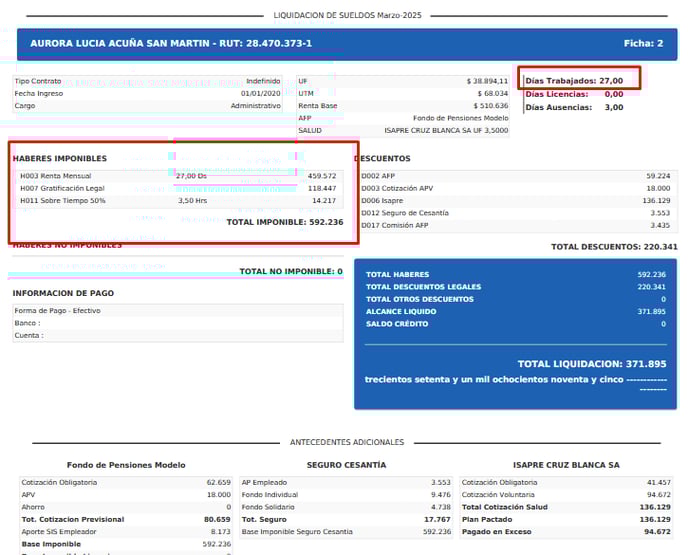The height and width of the screenshot is (555, 688).
Task: Select the 'Días Ausencias: 3,00' line
Action: click(x=574, y=107)
